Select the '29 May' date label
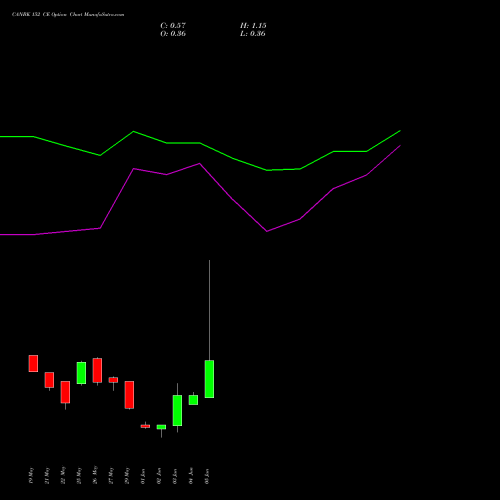The height and width of the screenshot is (500, 500). tap(127, 476)
